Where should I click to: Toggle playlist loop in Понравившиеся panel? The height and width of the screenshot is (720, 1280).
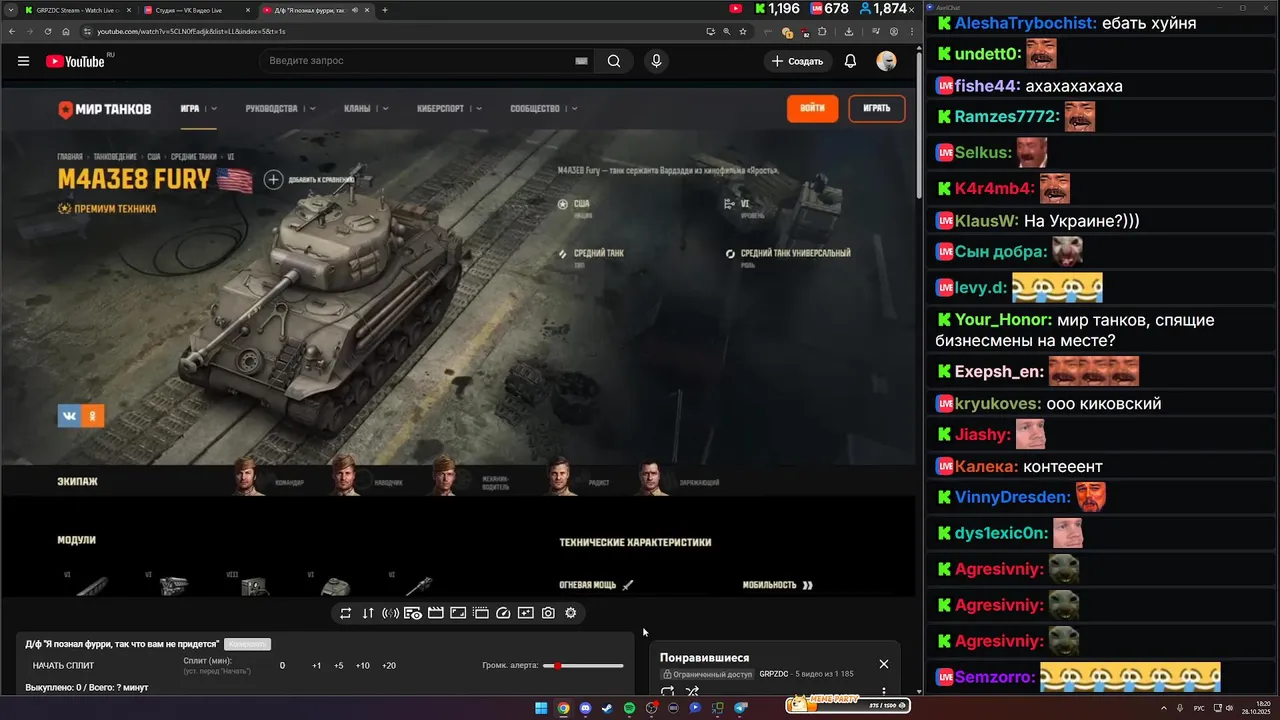click(667, 691)
